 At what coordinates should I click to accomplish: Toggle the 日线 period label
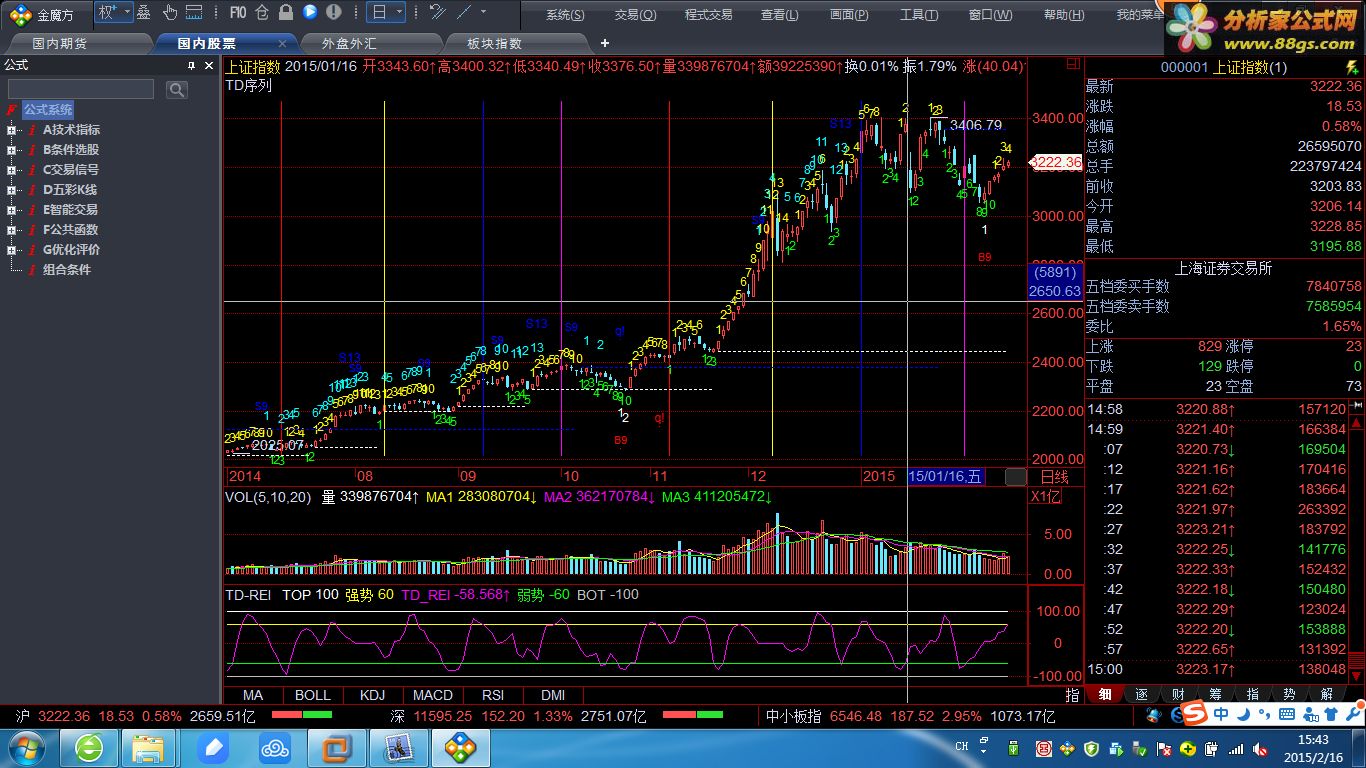1055,477
